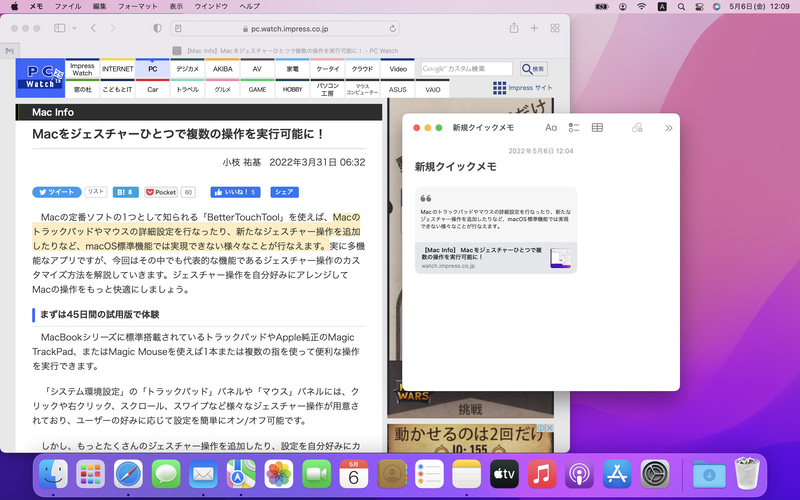Viewport: 800px width, 500px height.
Task: Open Finder from the Dock
Action: (x=53, y=474)
